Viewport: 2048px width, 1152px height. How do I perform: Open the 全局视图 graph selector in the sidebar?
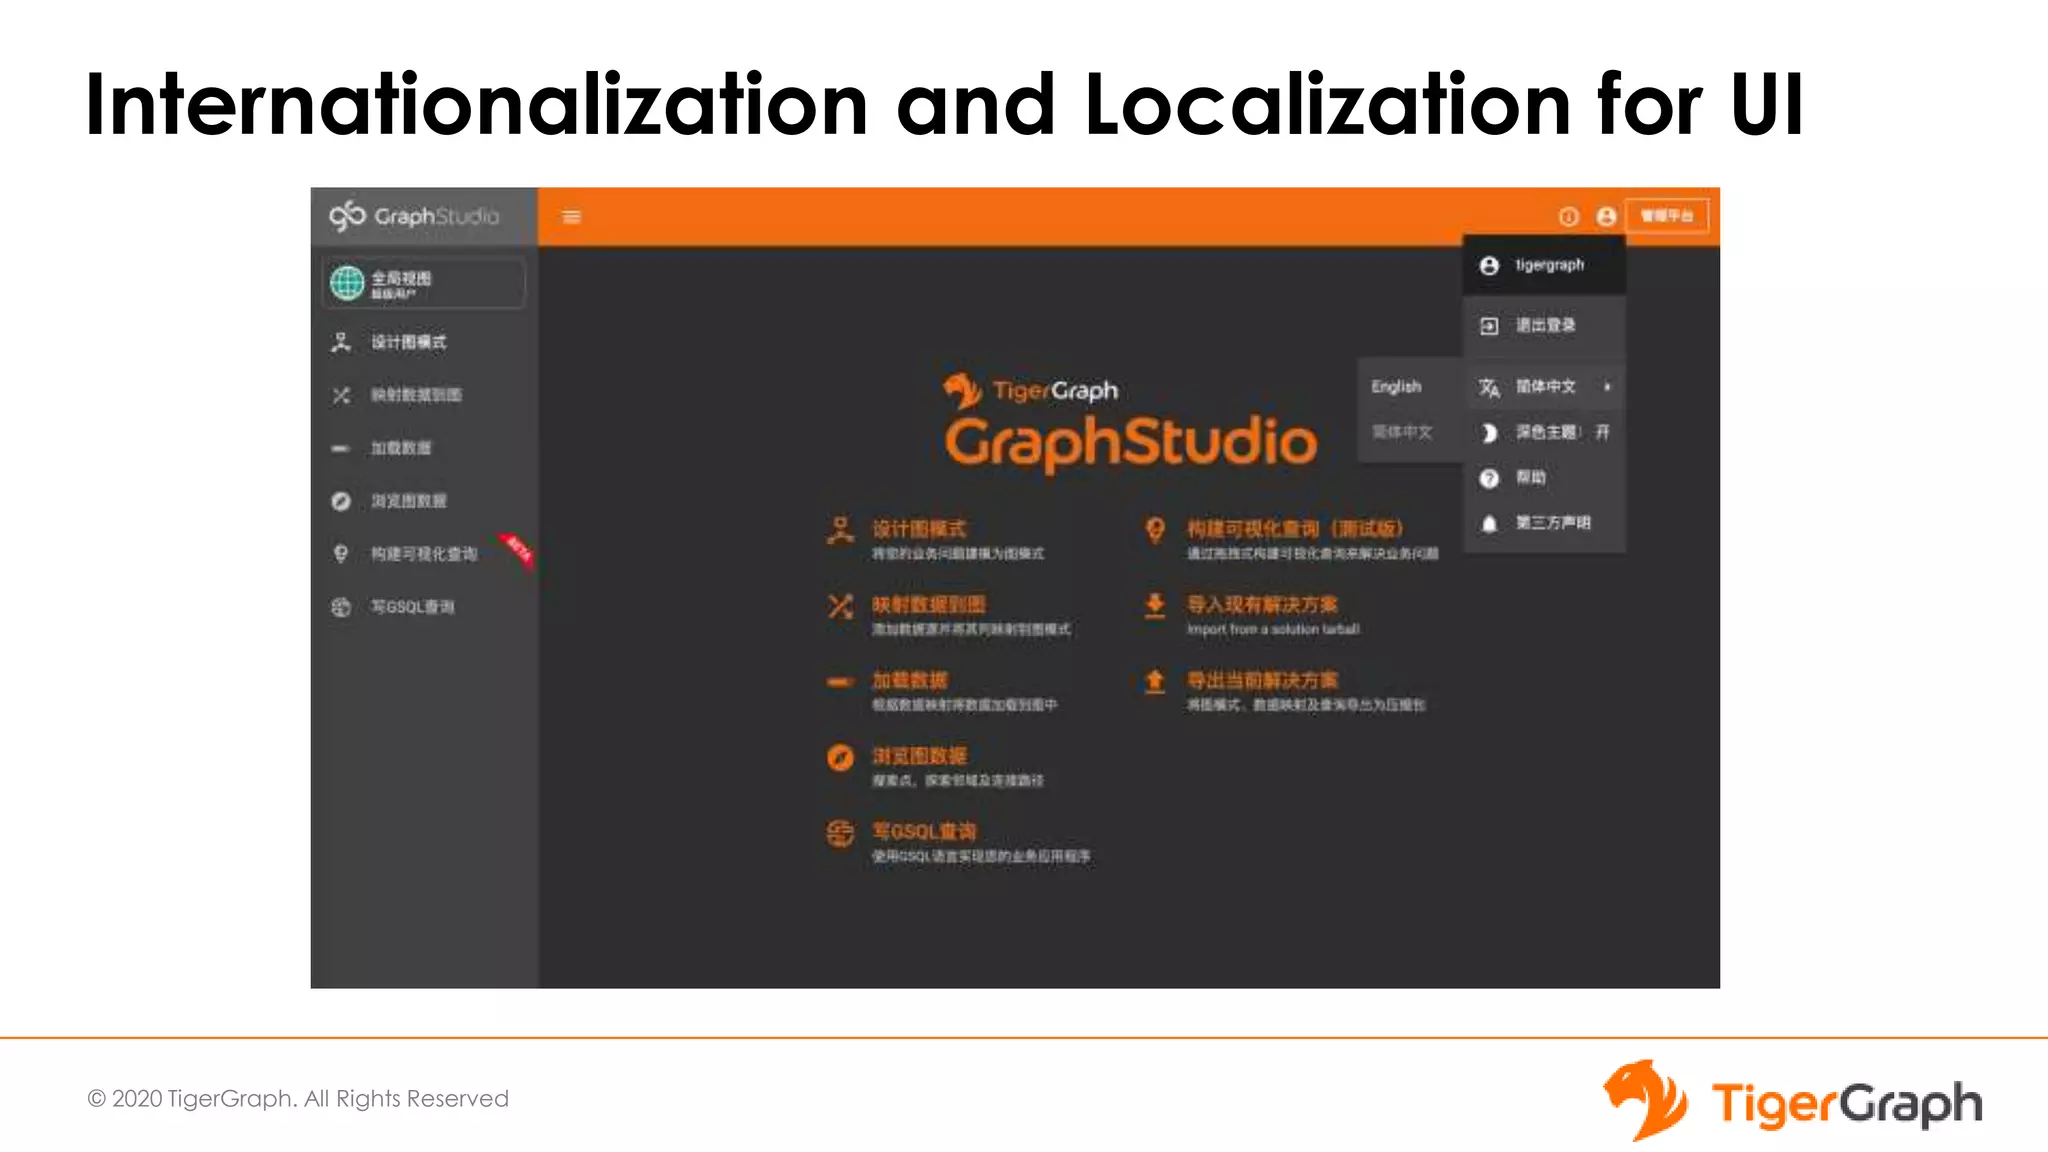[x=424, y=283]
